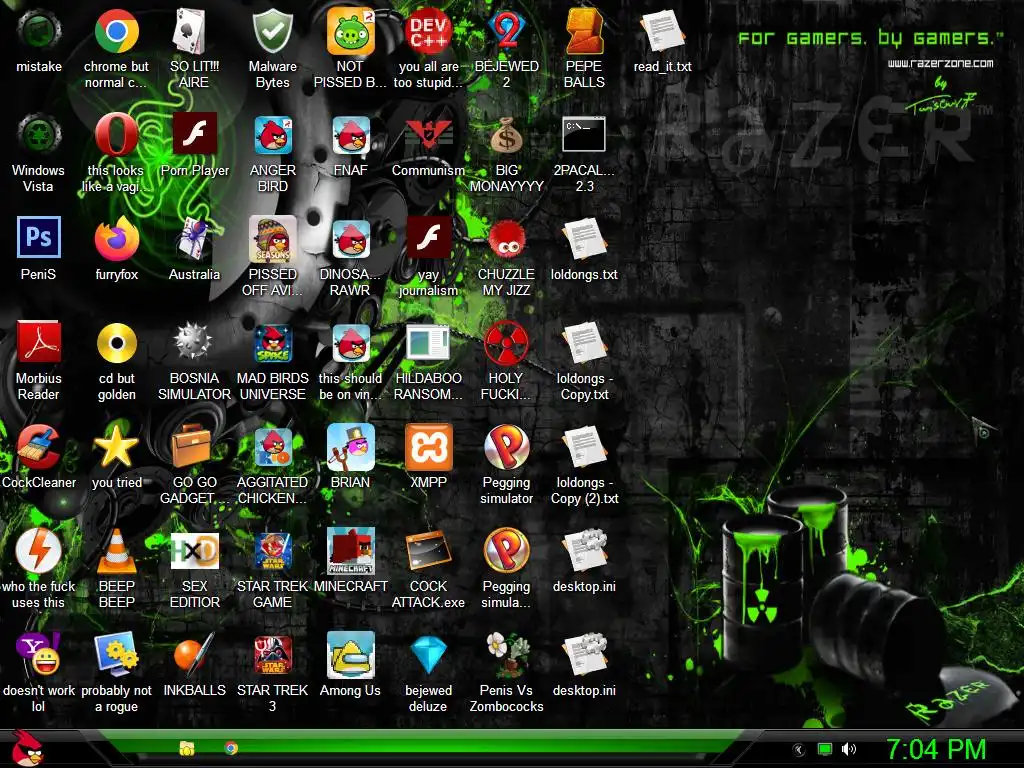Launch the PISSED OFF AVI... Seasons icon

click(x=272, y=239)
